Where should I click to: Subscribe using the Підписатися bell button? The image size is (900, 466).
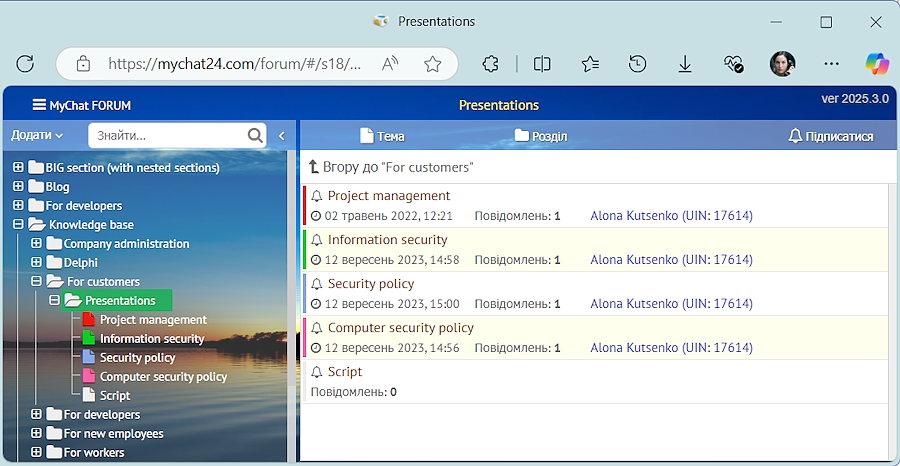click(x=830, y=136)
